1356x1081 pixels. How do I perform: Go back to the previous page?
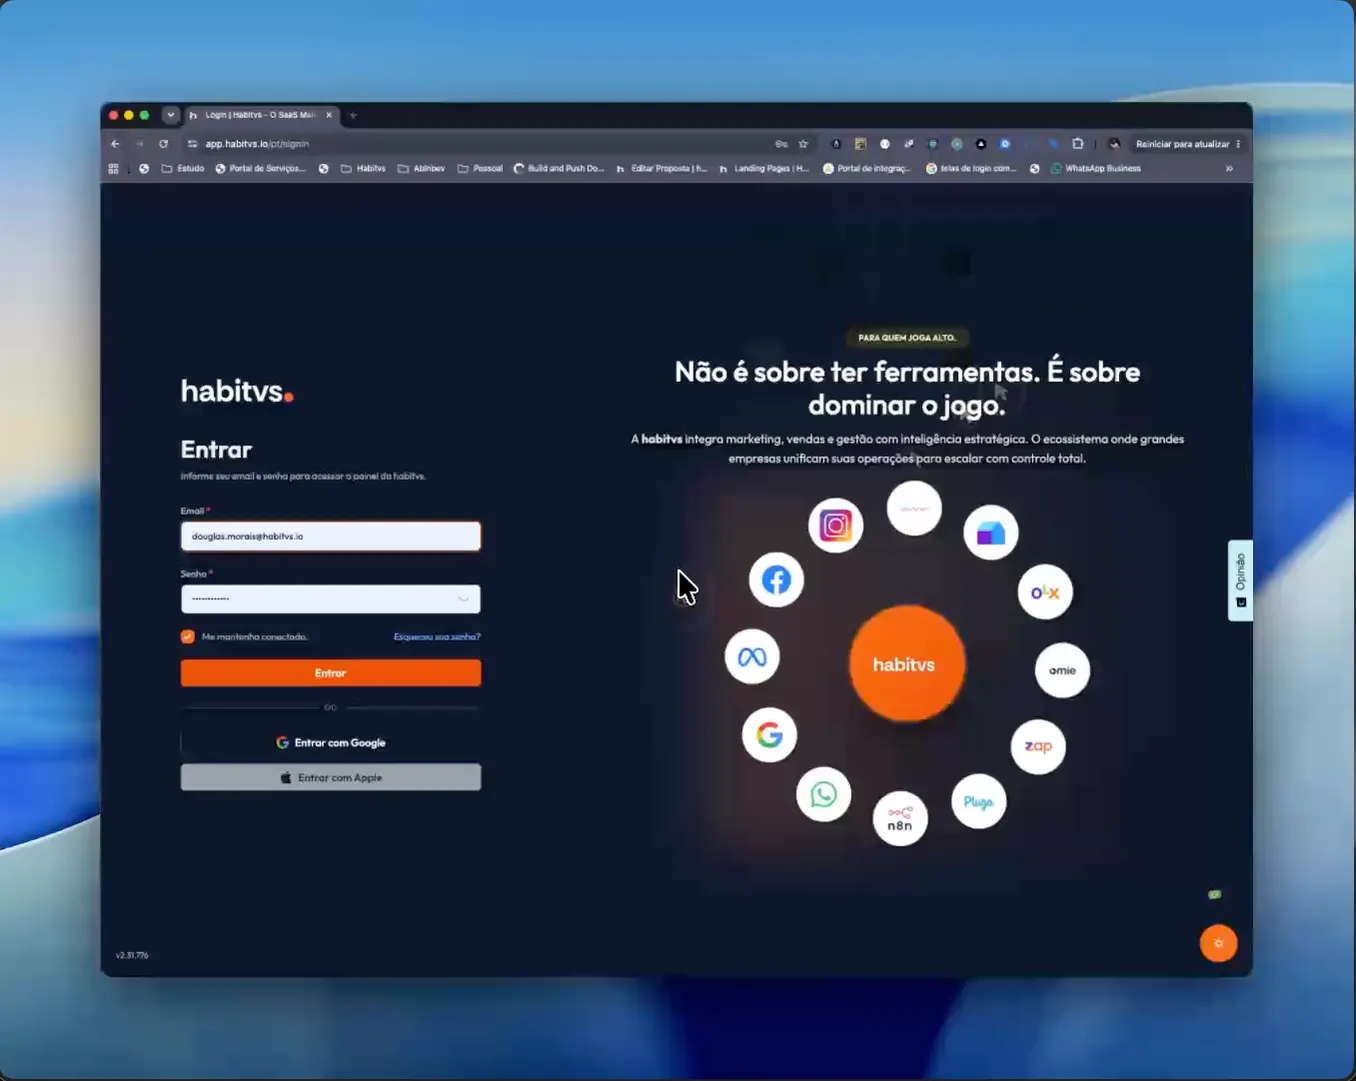[x=115, y=144]
